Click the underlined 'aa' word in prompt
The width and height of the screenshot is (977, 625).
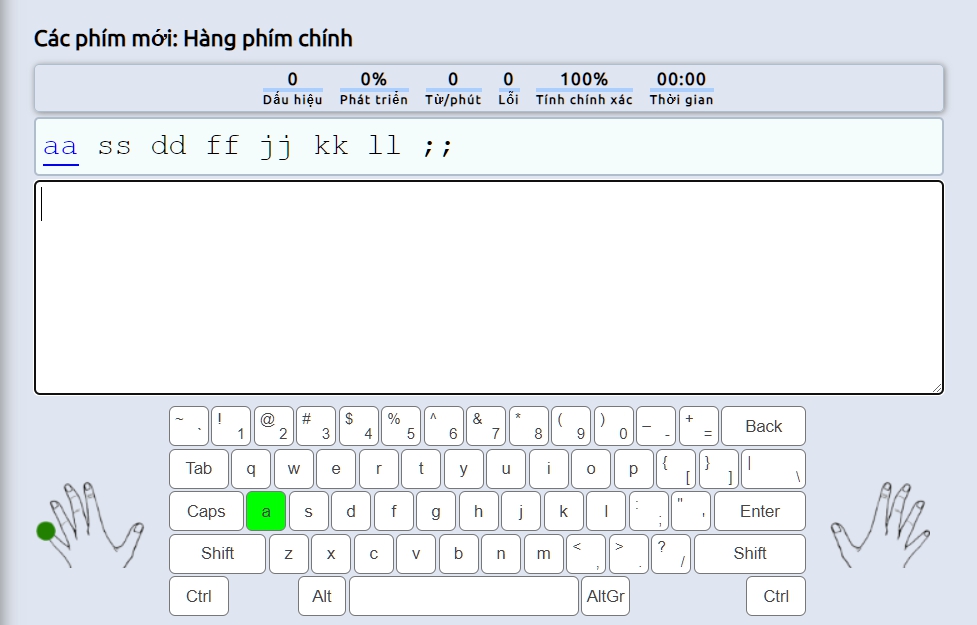click(x=60, y=147)
